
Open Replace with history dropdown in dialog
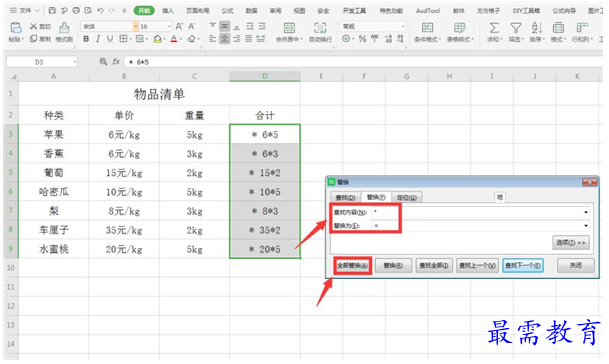tap(586, 225)
